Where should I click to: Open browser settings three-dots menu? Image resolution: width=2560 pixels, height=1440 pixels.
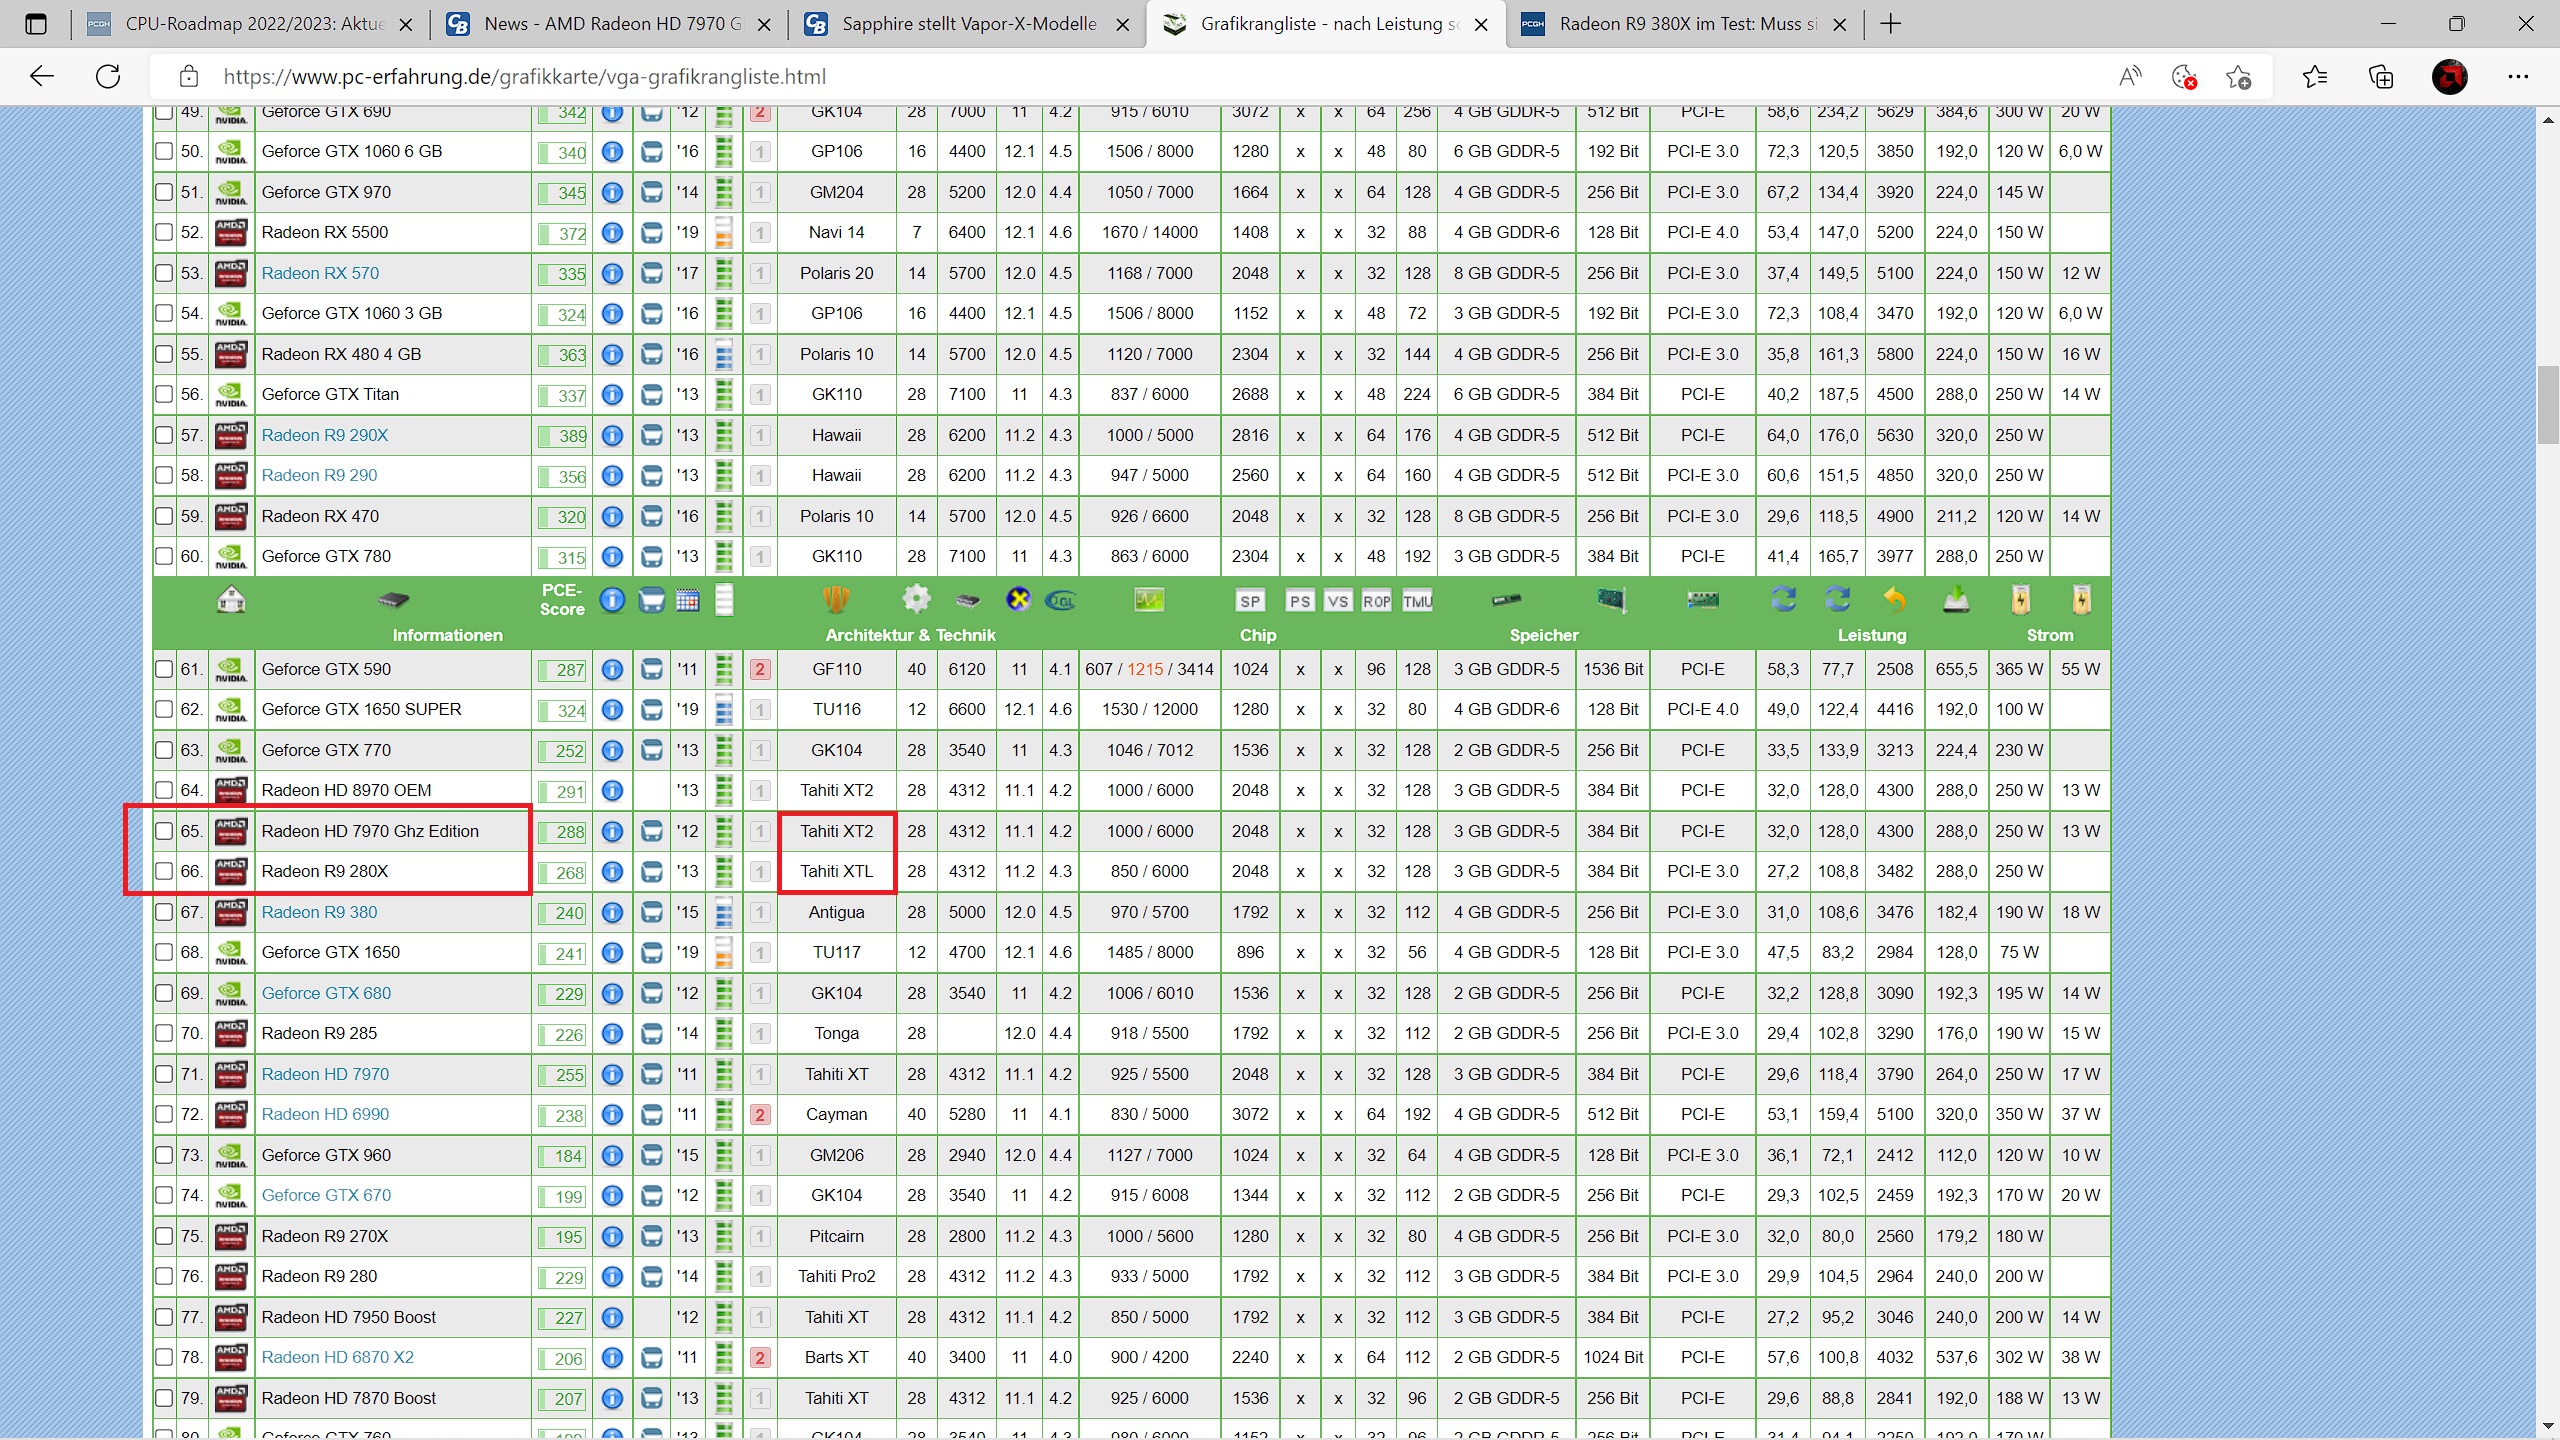click(x=2518, y=77)
